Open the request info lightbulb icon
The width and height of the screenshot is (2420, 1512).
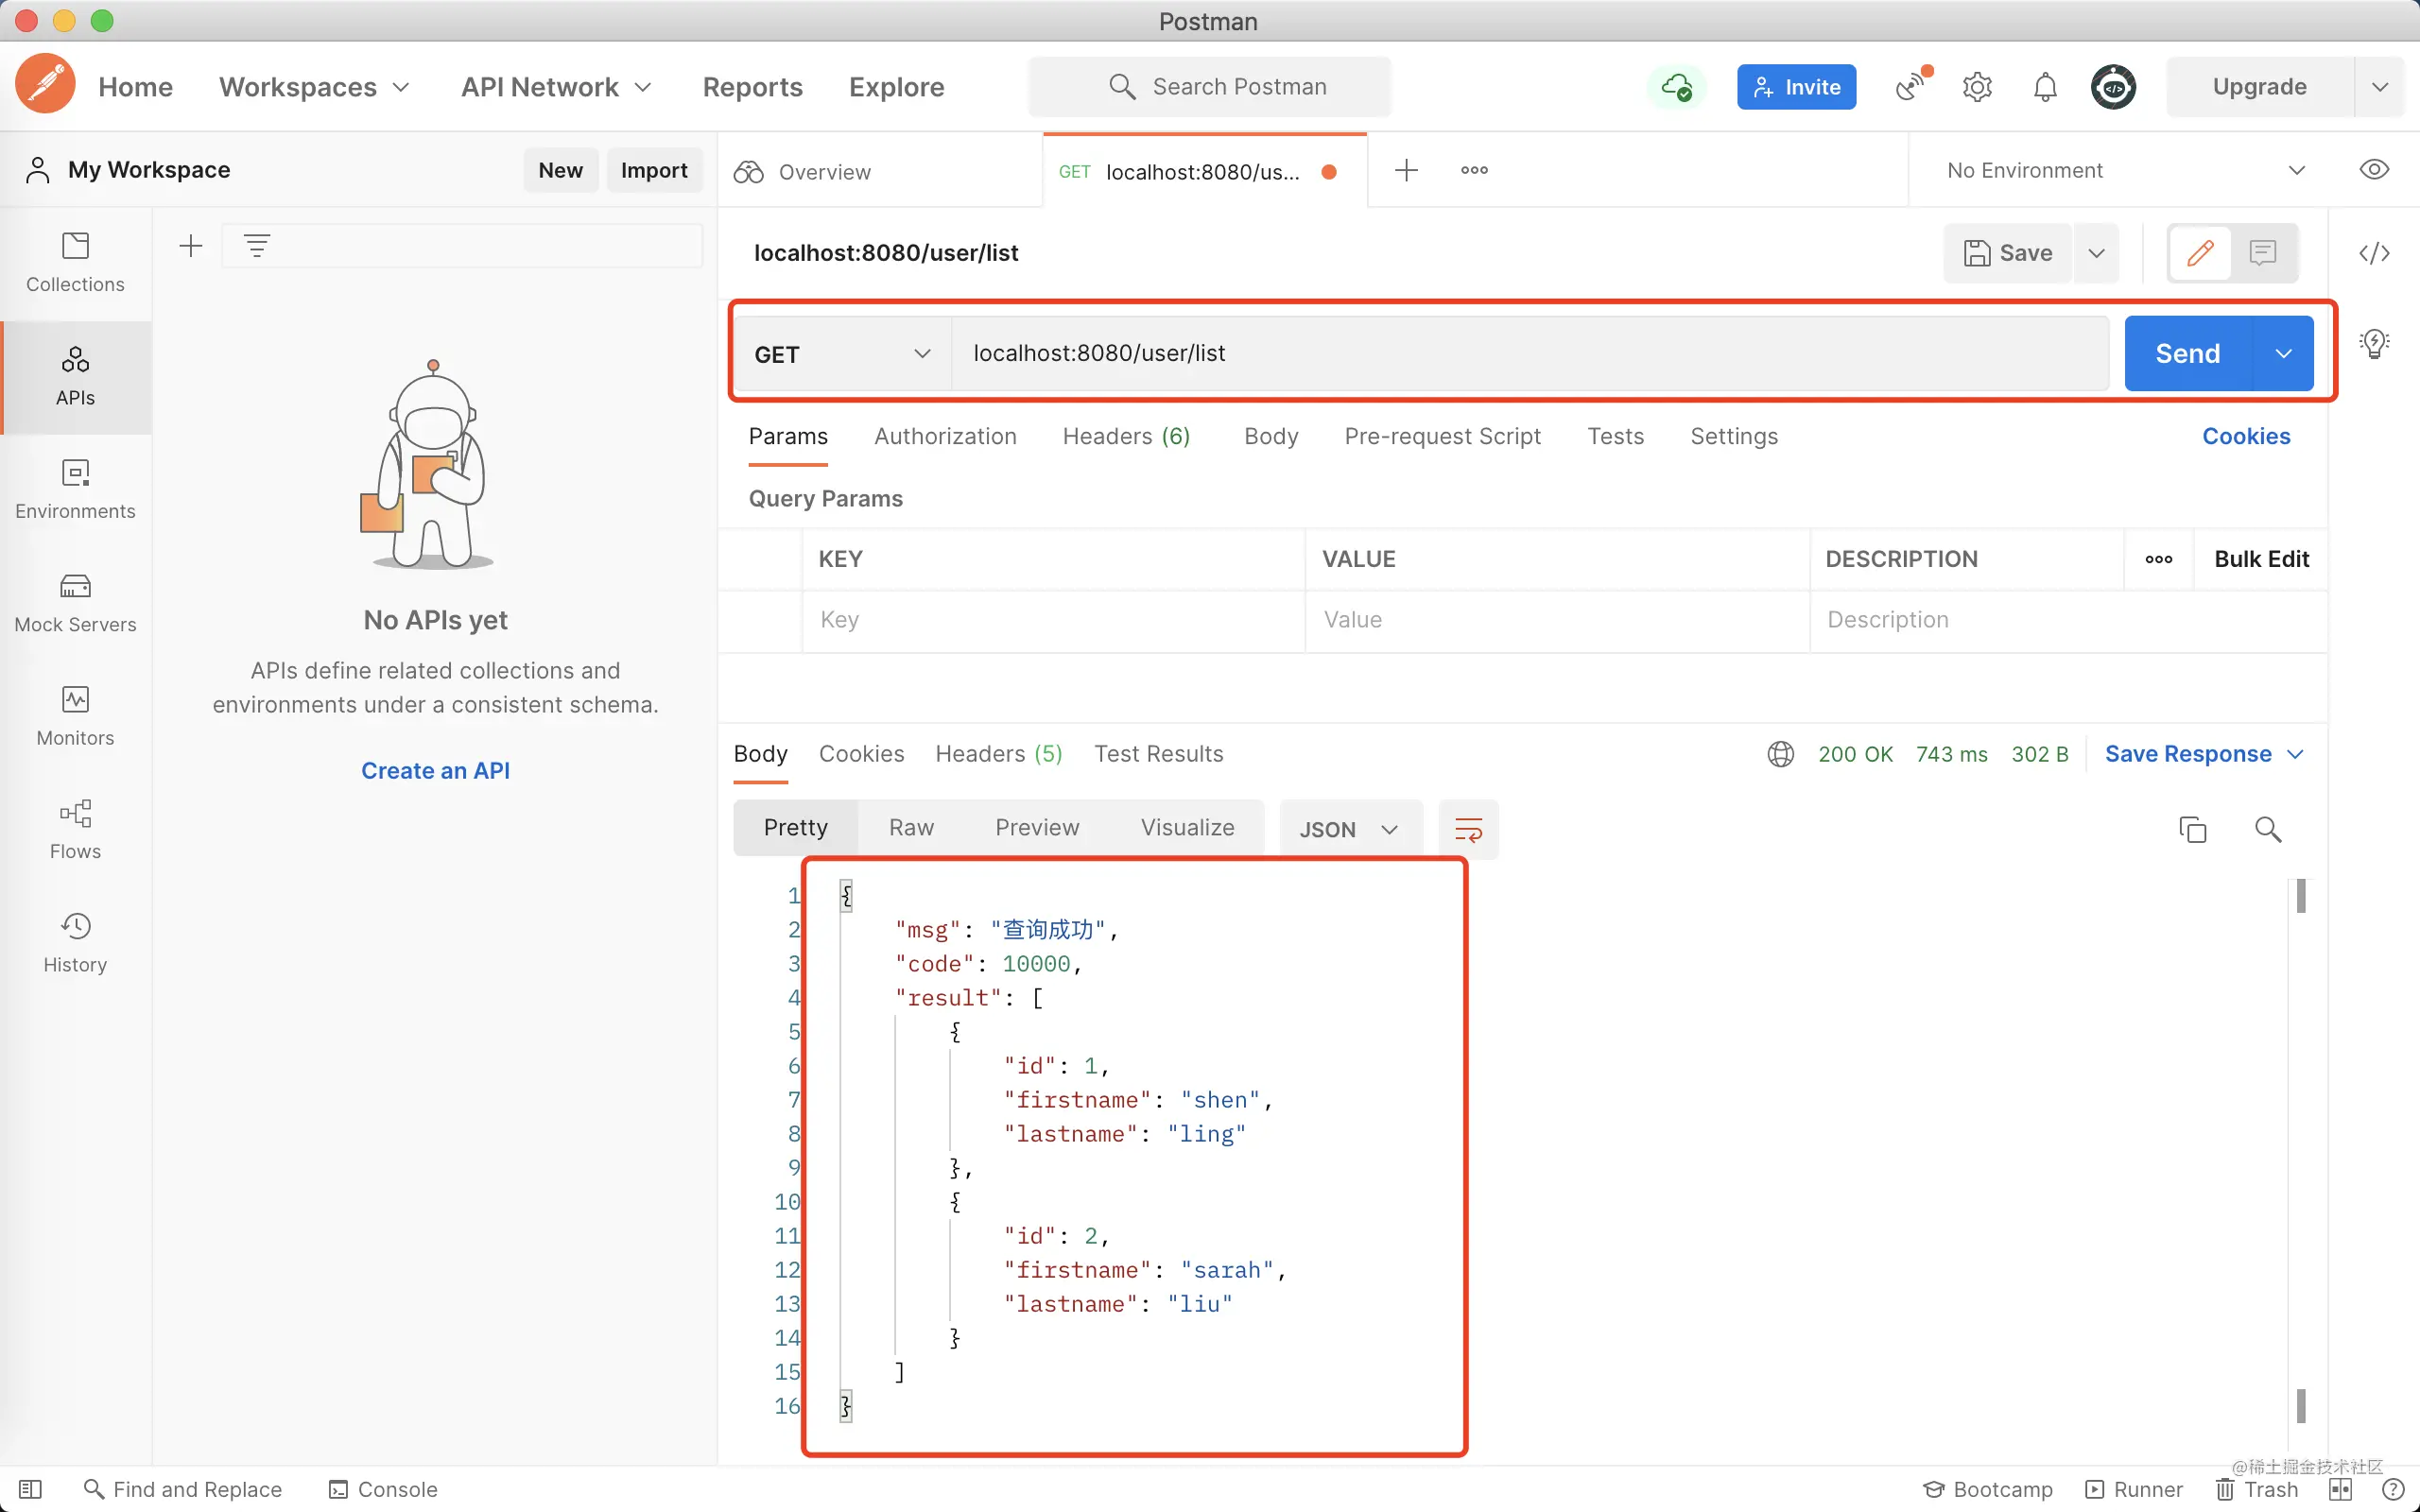coord(2374,344)
